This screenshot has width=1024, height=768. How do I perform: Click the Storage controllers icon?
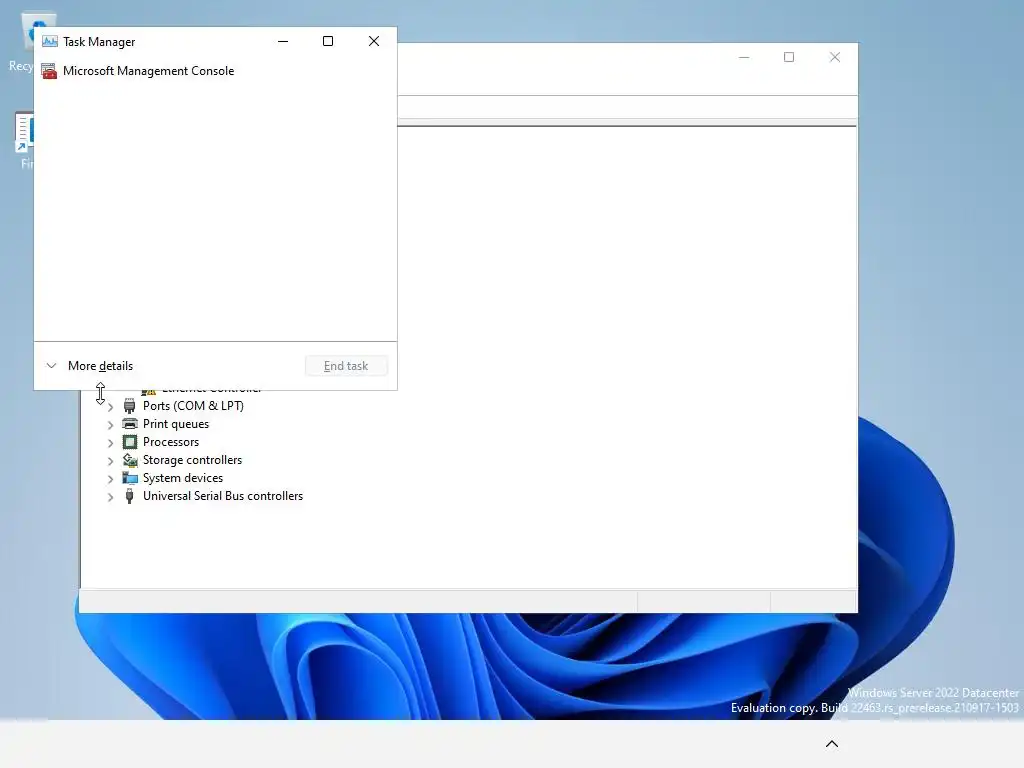click(130, 460)
